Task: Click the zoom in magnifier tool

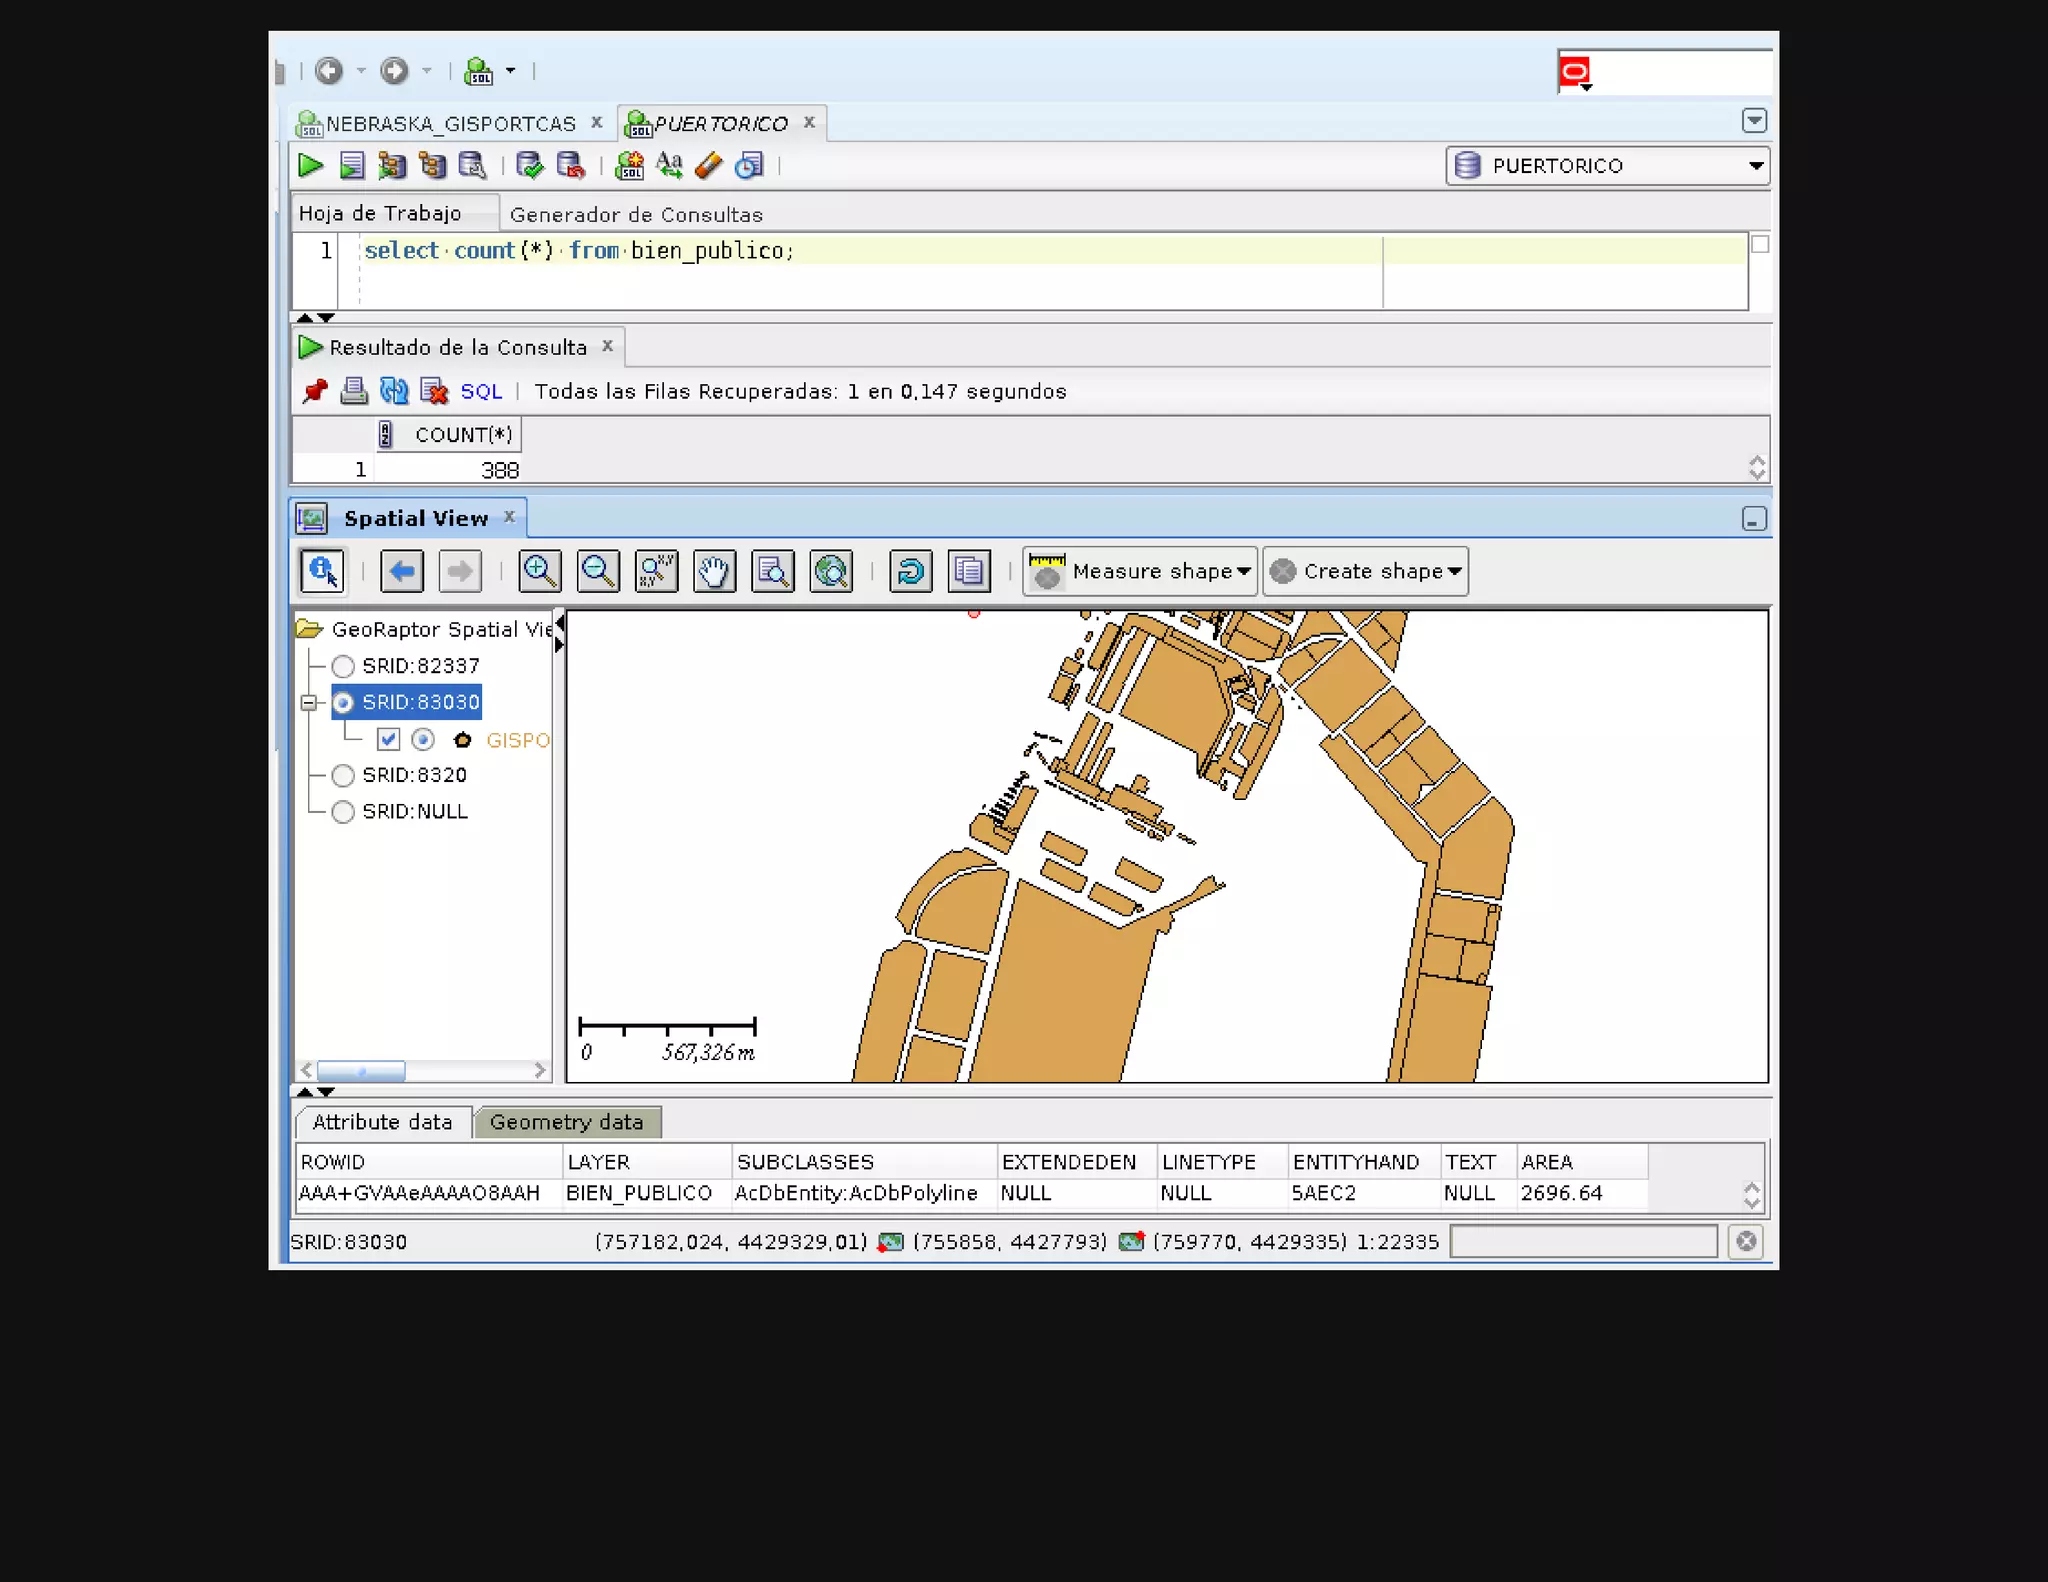Action: coord(540,572)
